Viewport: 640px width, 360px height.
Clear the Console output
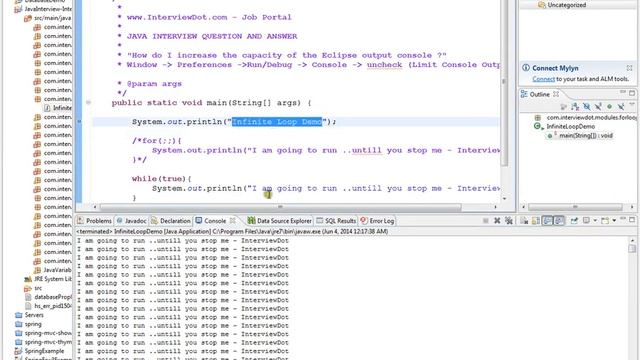click(x=524, y=221)
